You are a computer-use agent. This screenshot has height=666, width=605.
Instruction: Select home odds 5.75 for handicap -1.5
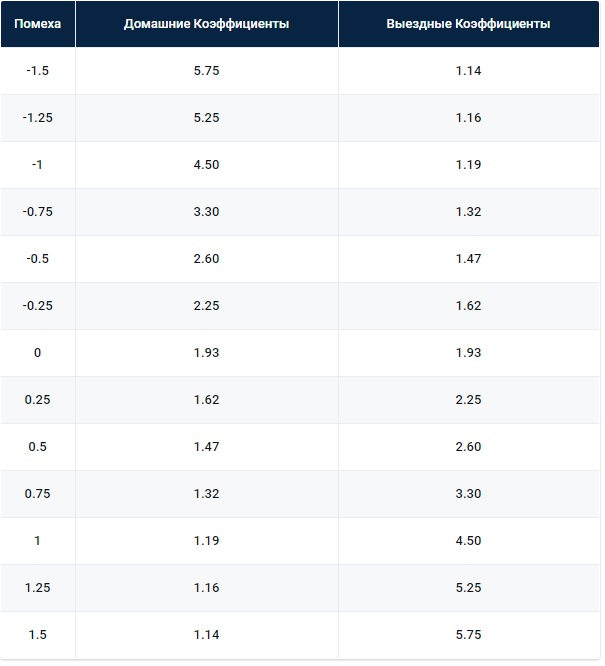(x=206, y=71)
